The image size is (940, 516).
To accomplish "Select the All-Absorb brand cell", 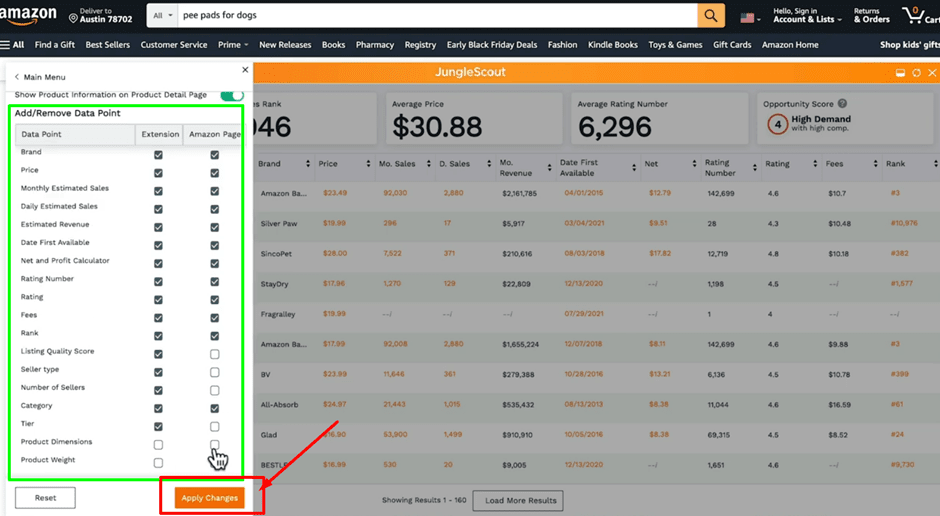I will [278, 405].
